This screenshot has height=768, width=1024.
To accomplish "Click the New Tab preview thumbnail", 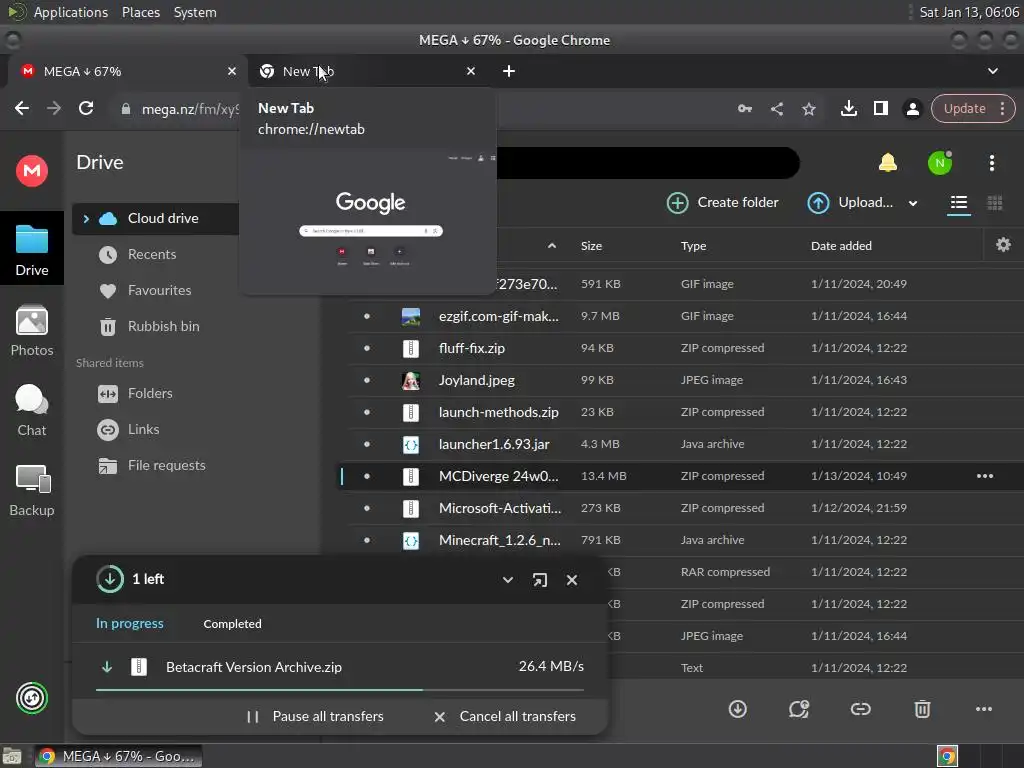I will click(x=370, y=220).
